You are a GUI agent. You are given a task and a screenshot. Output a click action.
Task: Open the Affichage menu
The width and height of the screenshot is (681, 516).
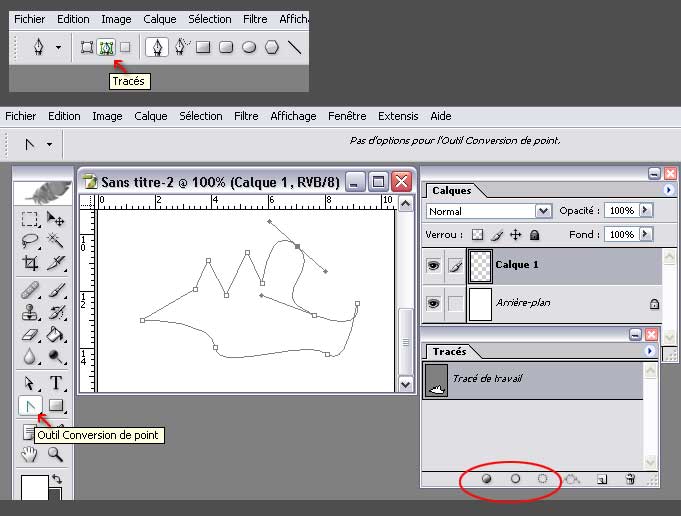tap(293, 116)
